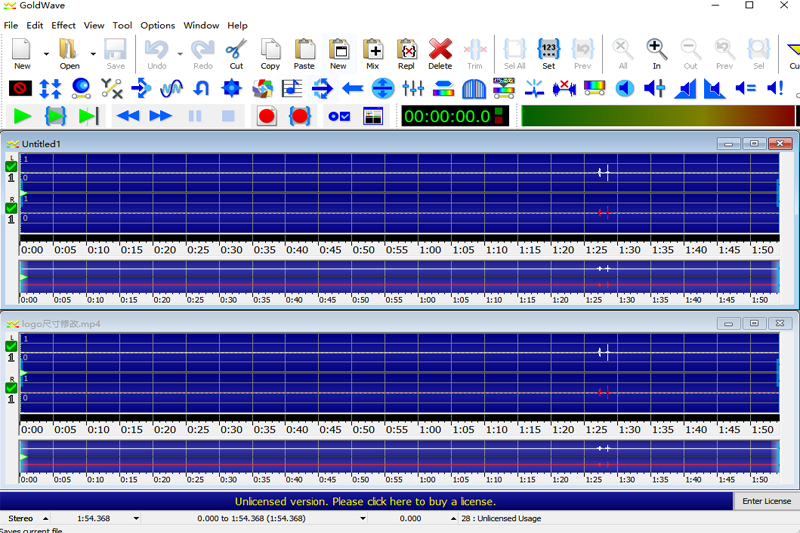This screenshot has height=533, width=800.
Task: Click the censor effect icon
Action: tap(20, 88)
